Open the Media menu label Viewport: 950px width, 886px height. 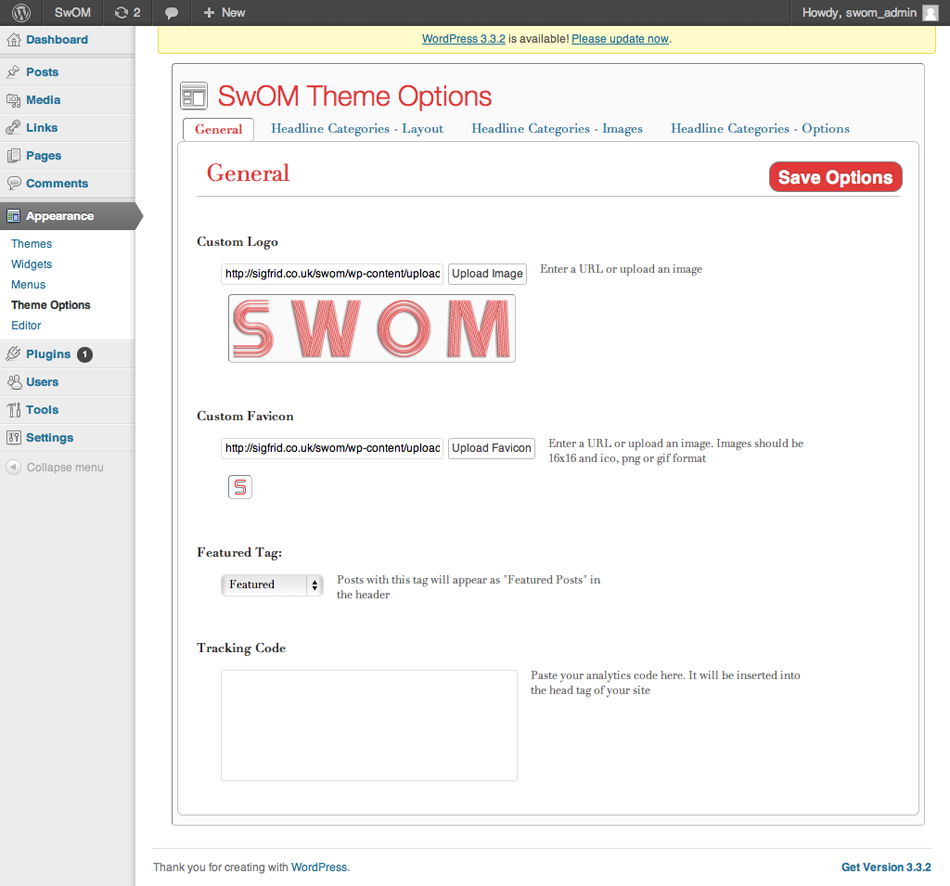[x=43, y=100]
